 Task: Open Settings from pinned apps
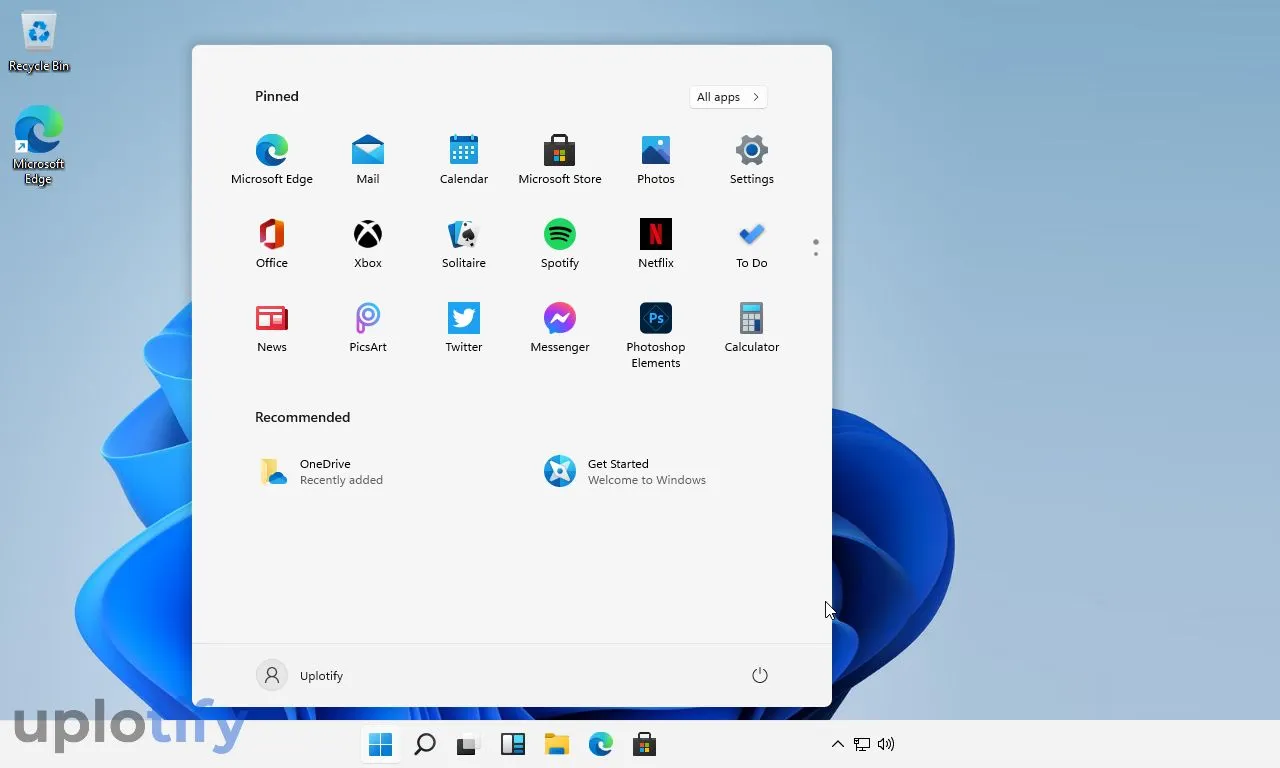[x=752, y=160]
